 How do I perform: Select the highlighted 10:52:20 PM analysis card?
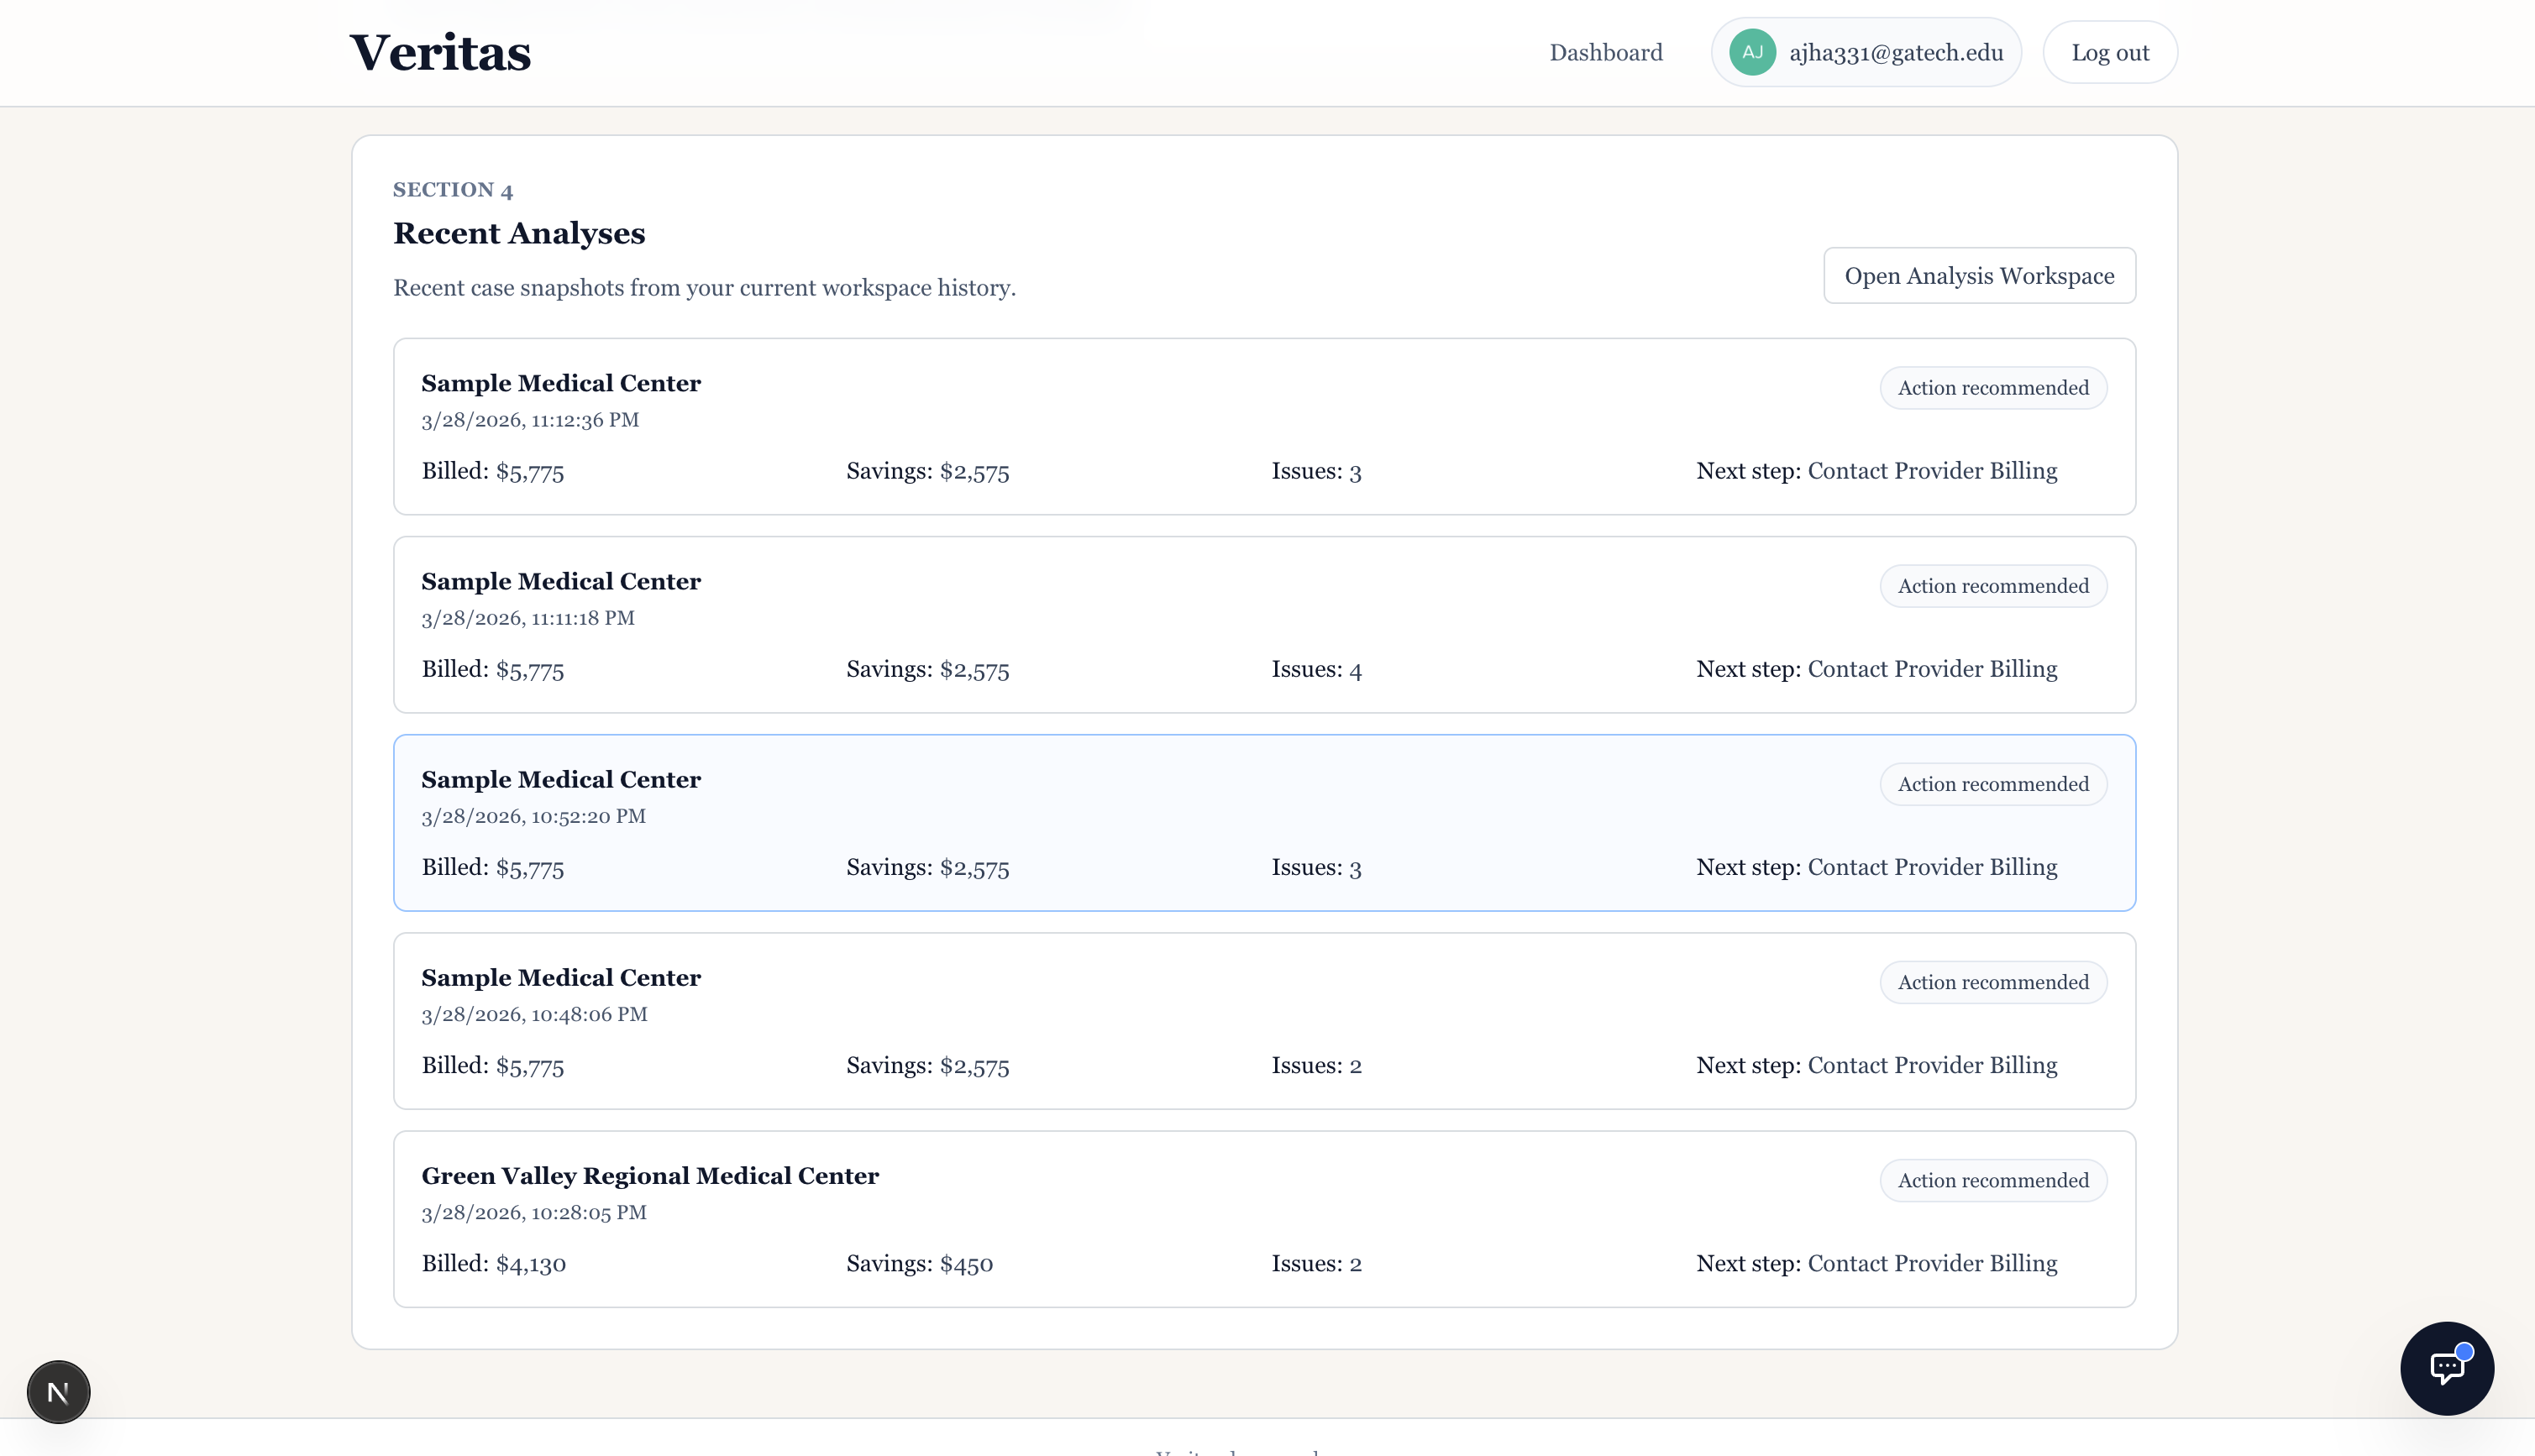point(1263,822)
